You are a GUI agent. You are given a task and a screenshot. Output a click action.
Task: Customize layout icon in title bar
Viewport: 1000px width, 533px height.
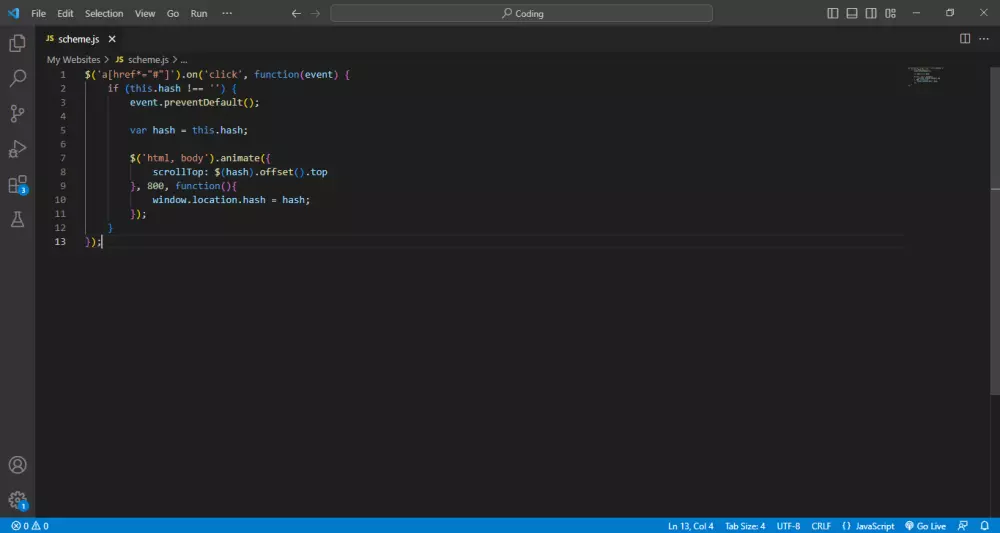(x=890, y=13)
